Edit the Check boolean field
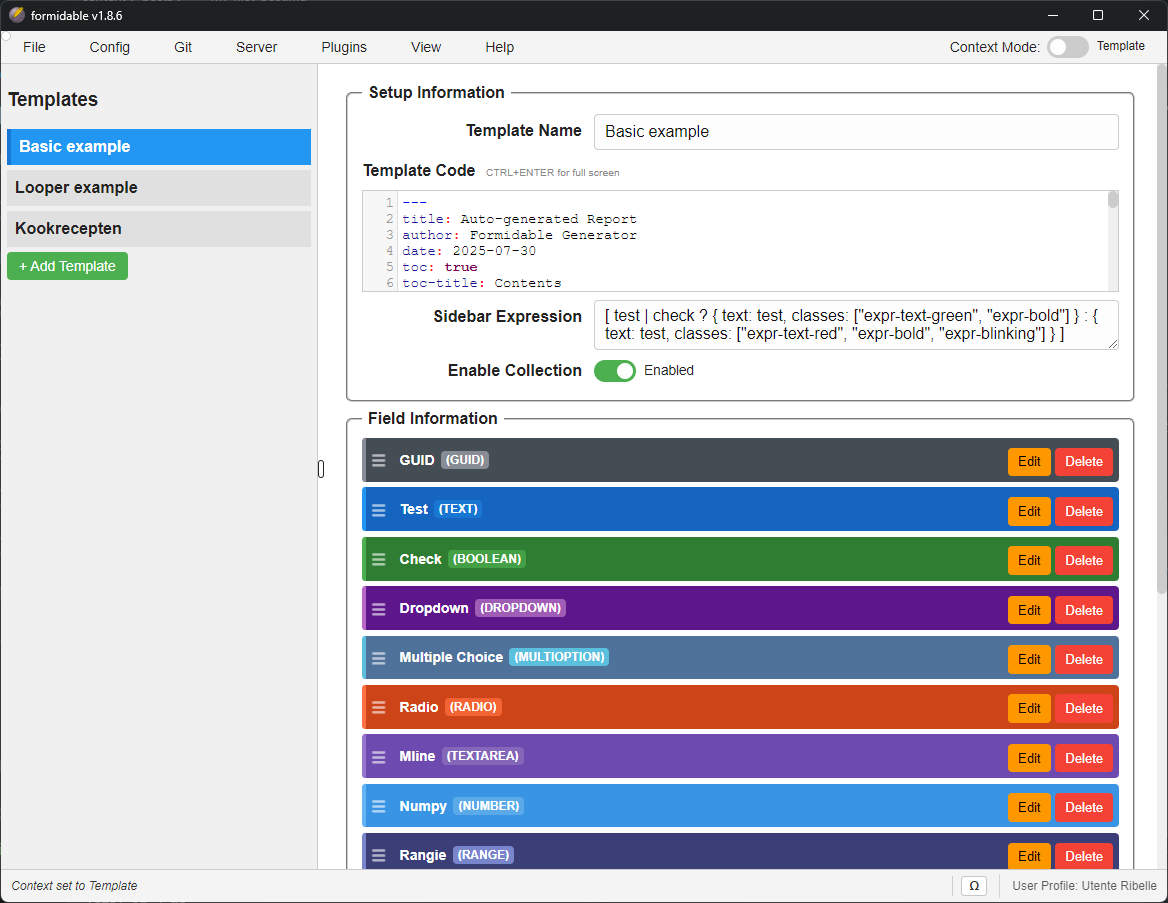This screenshot has height=903, width=1168. (1029, 560)
